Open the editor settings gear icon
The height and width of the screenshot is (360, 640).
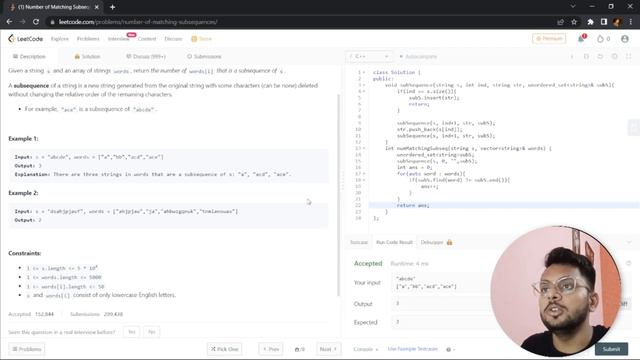click(x=614, y=56)
